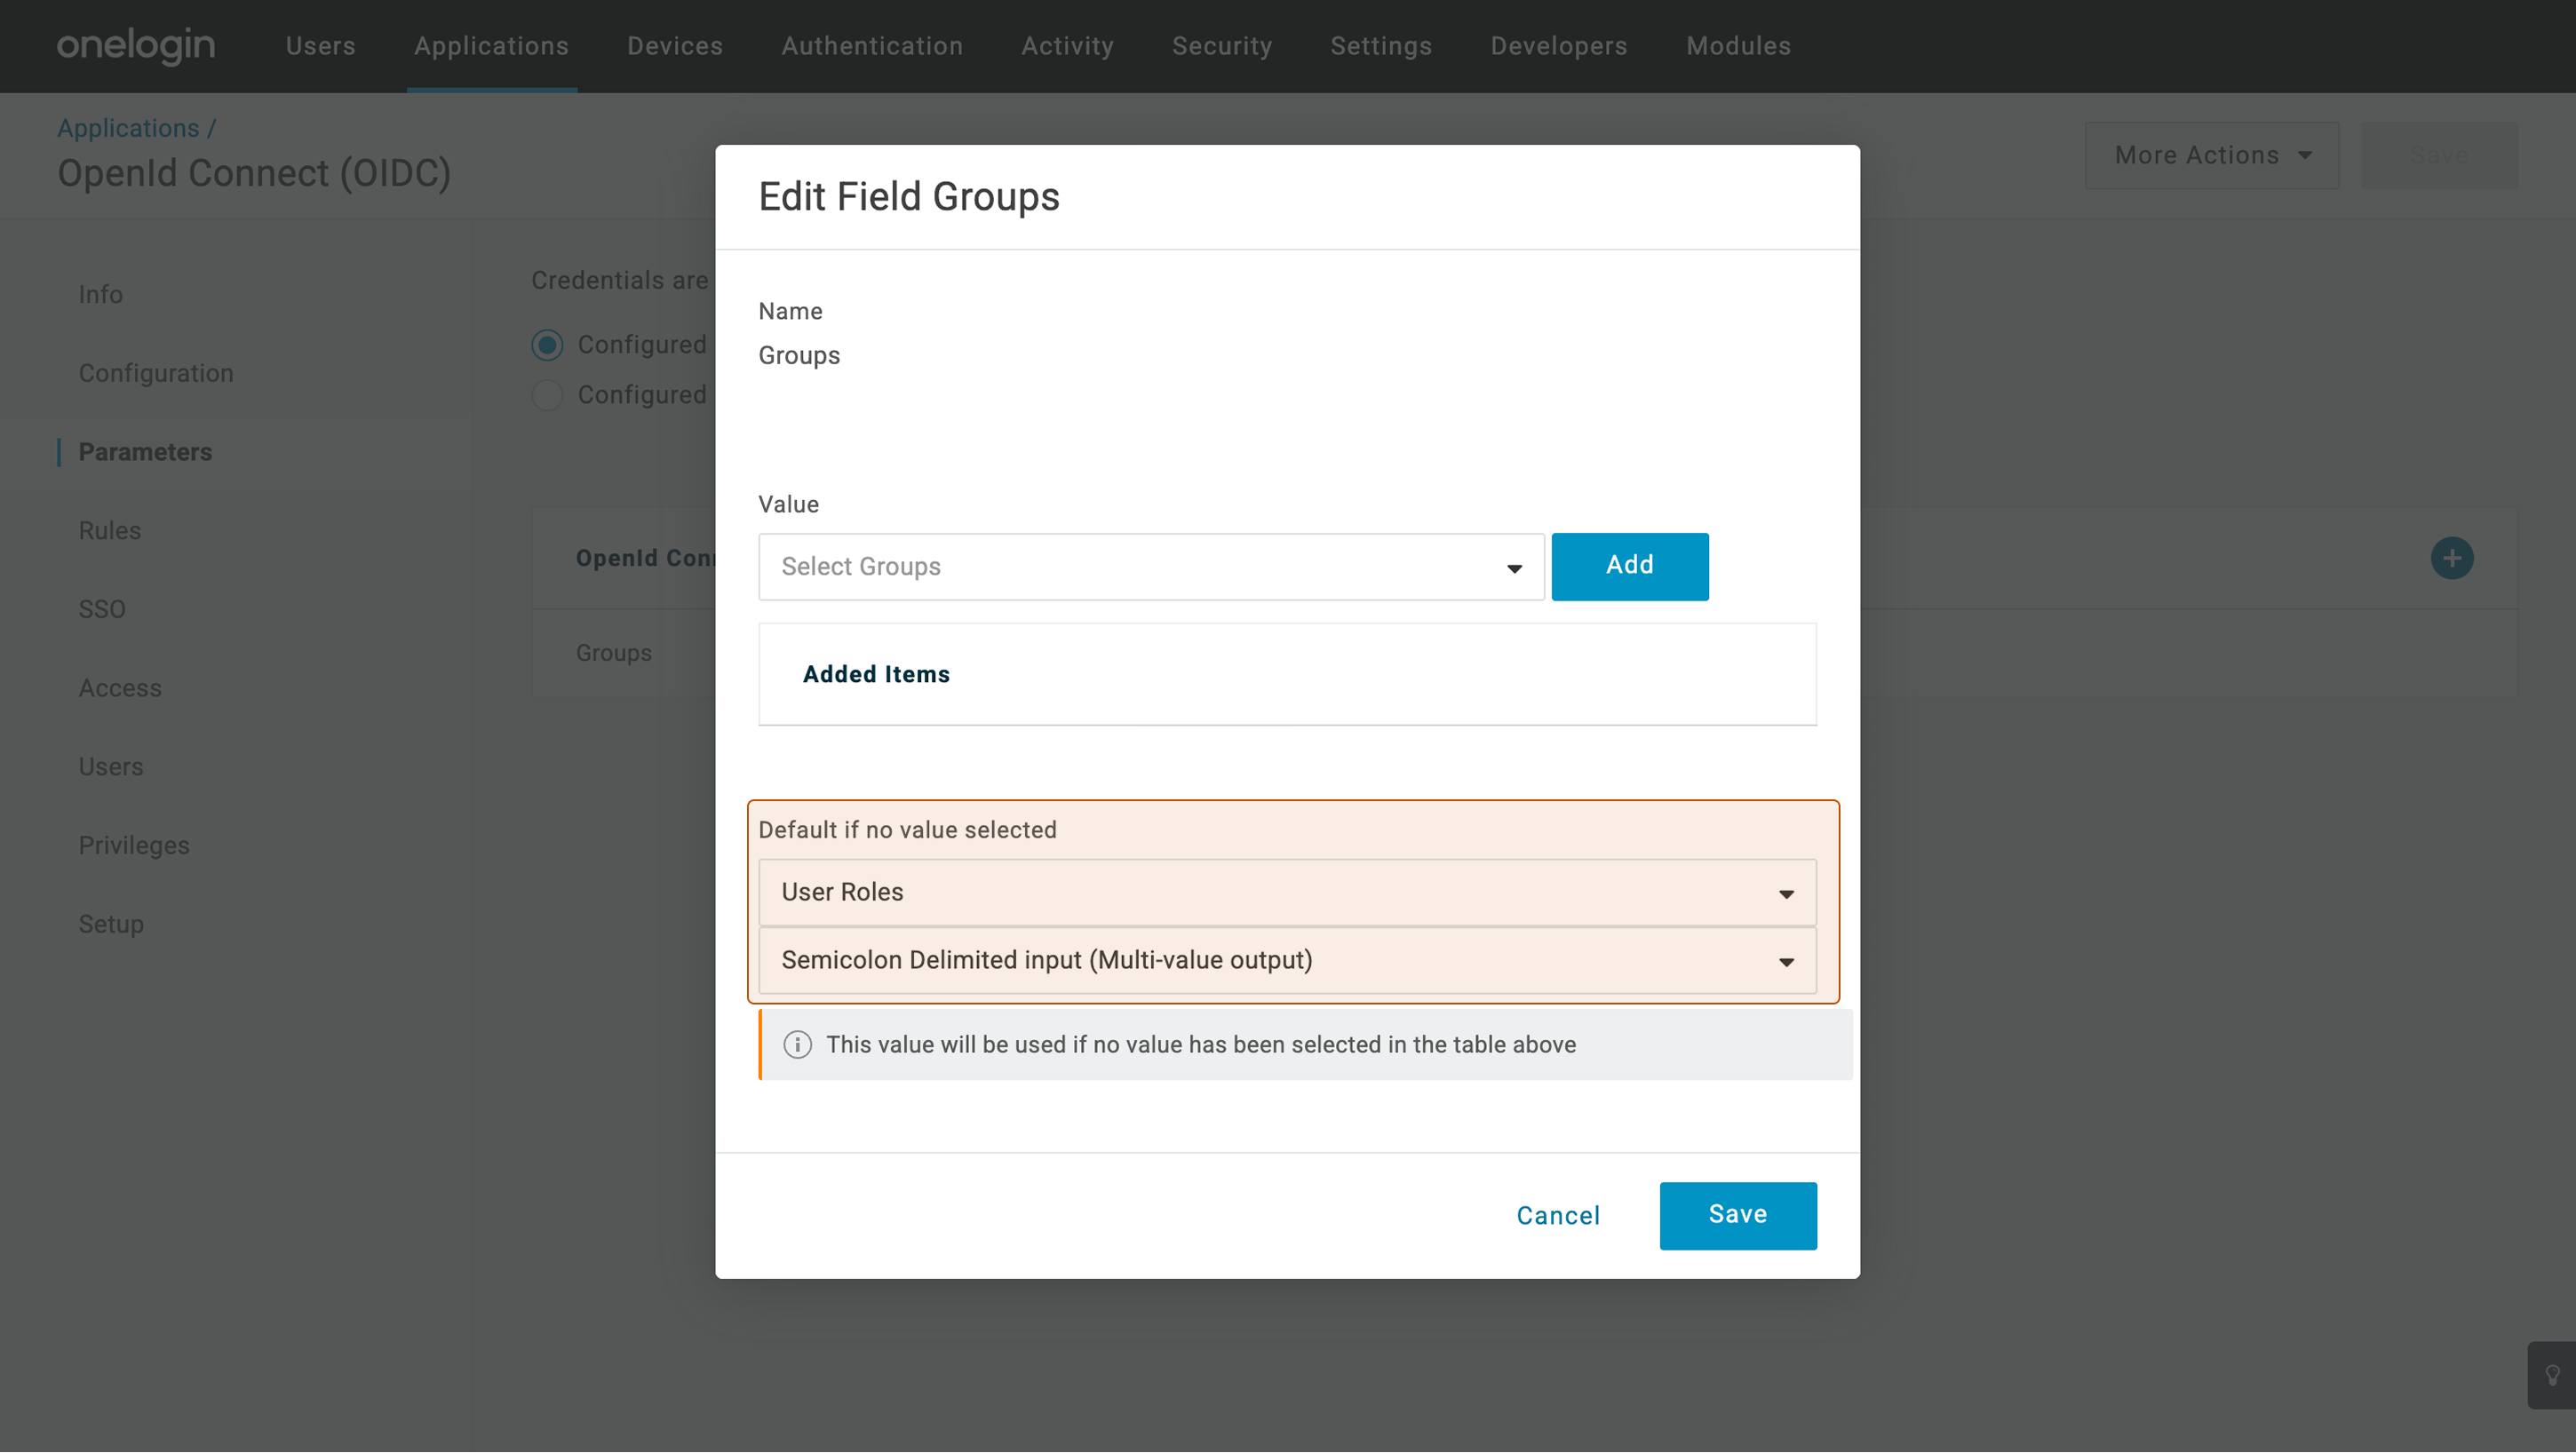Click the Add button next to Select Groups
Image resolution: width=2576 pixels, height=1453 pixels.
tap(1629, 566)
